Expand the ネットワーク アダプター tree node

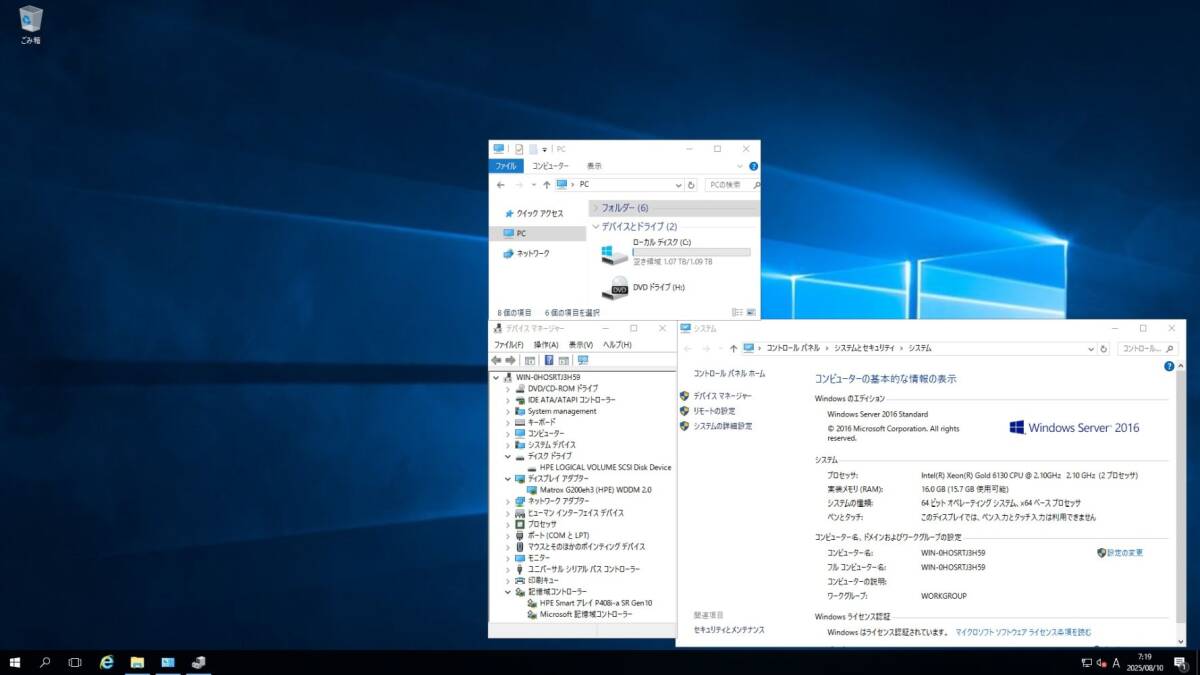[x=508, y=501]
